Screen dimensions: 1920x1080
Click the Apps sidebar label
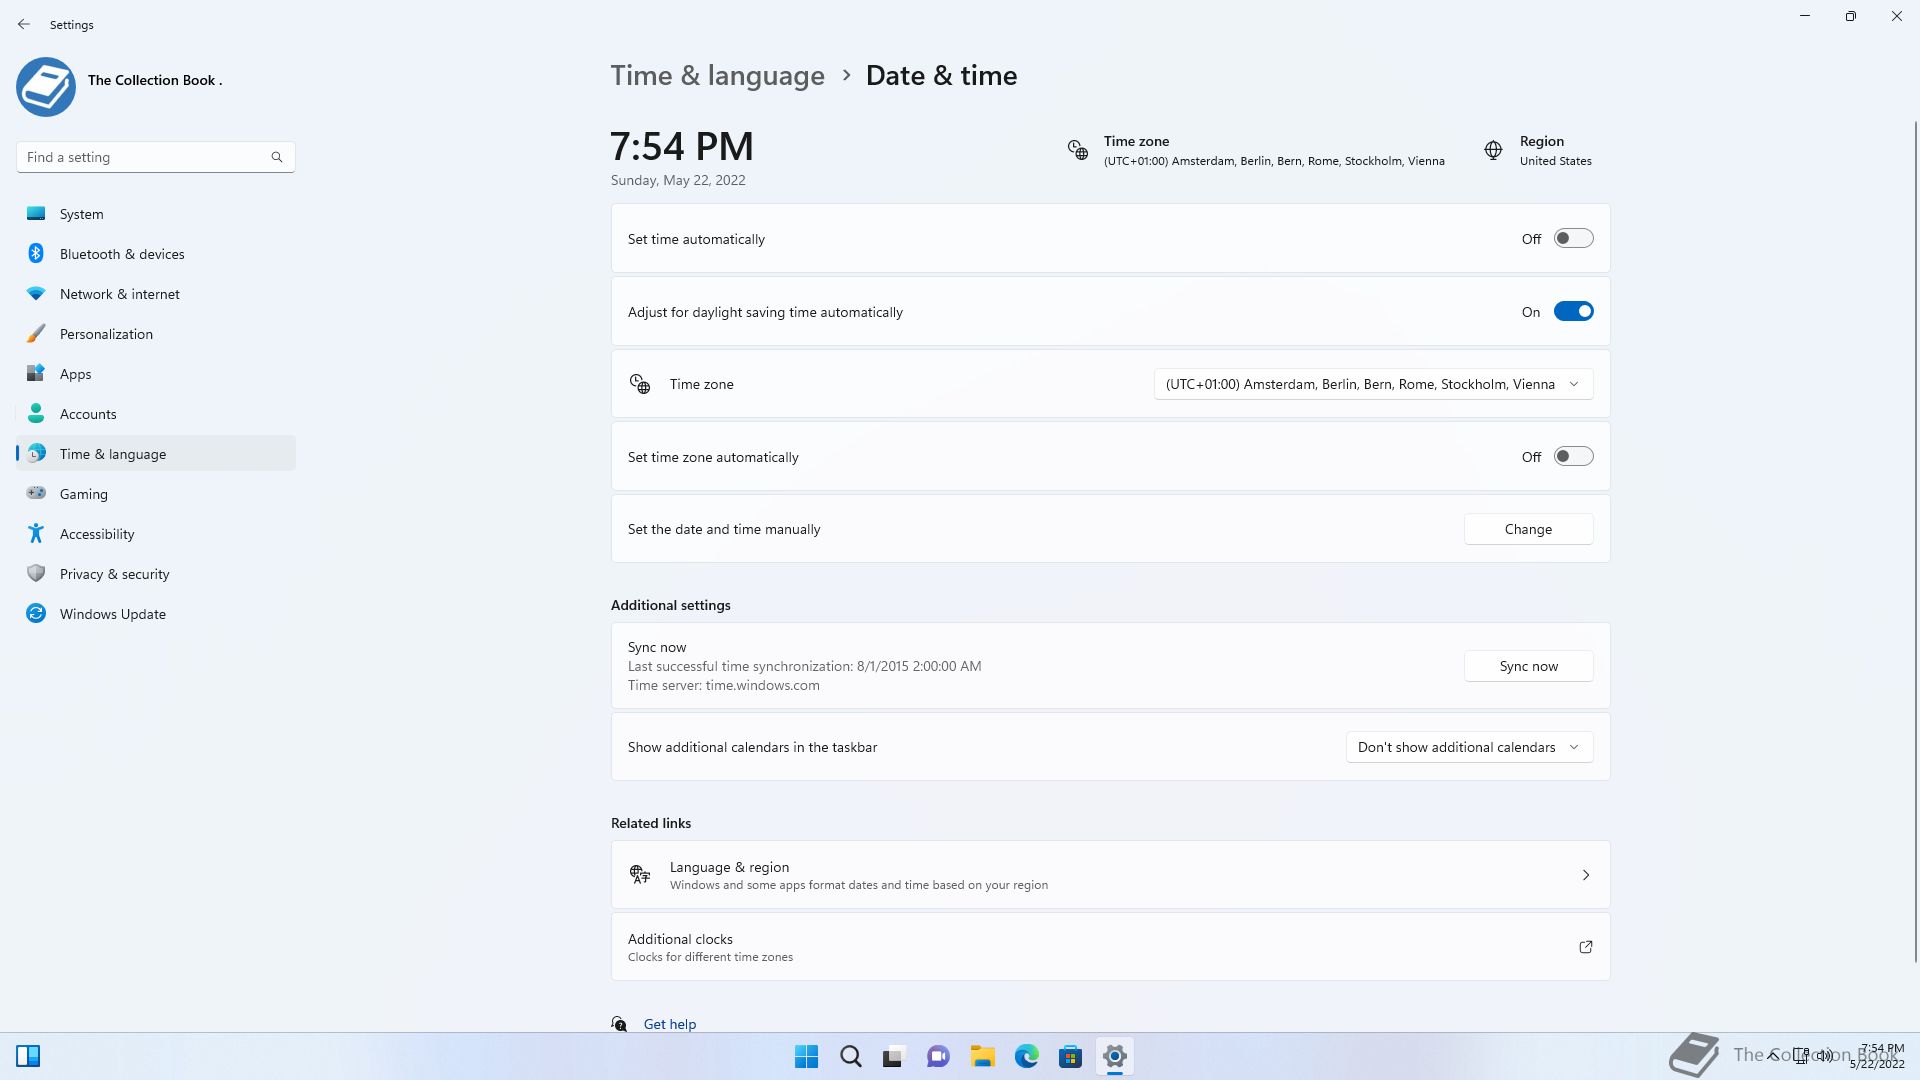tap(75, 374)
